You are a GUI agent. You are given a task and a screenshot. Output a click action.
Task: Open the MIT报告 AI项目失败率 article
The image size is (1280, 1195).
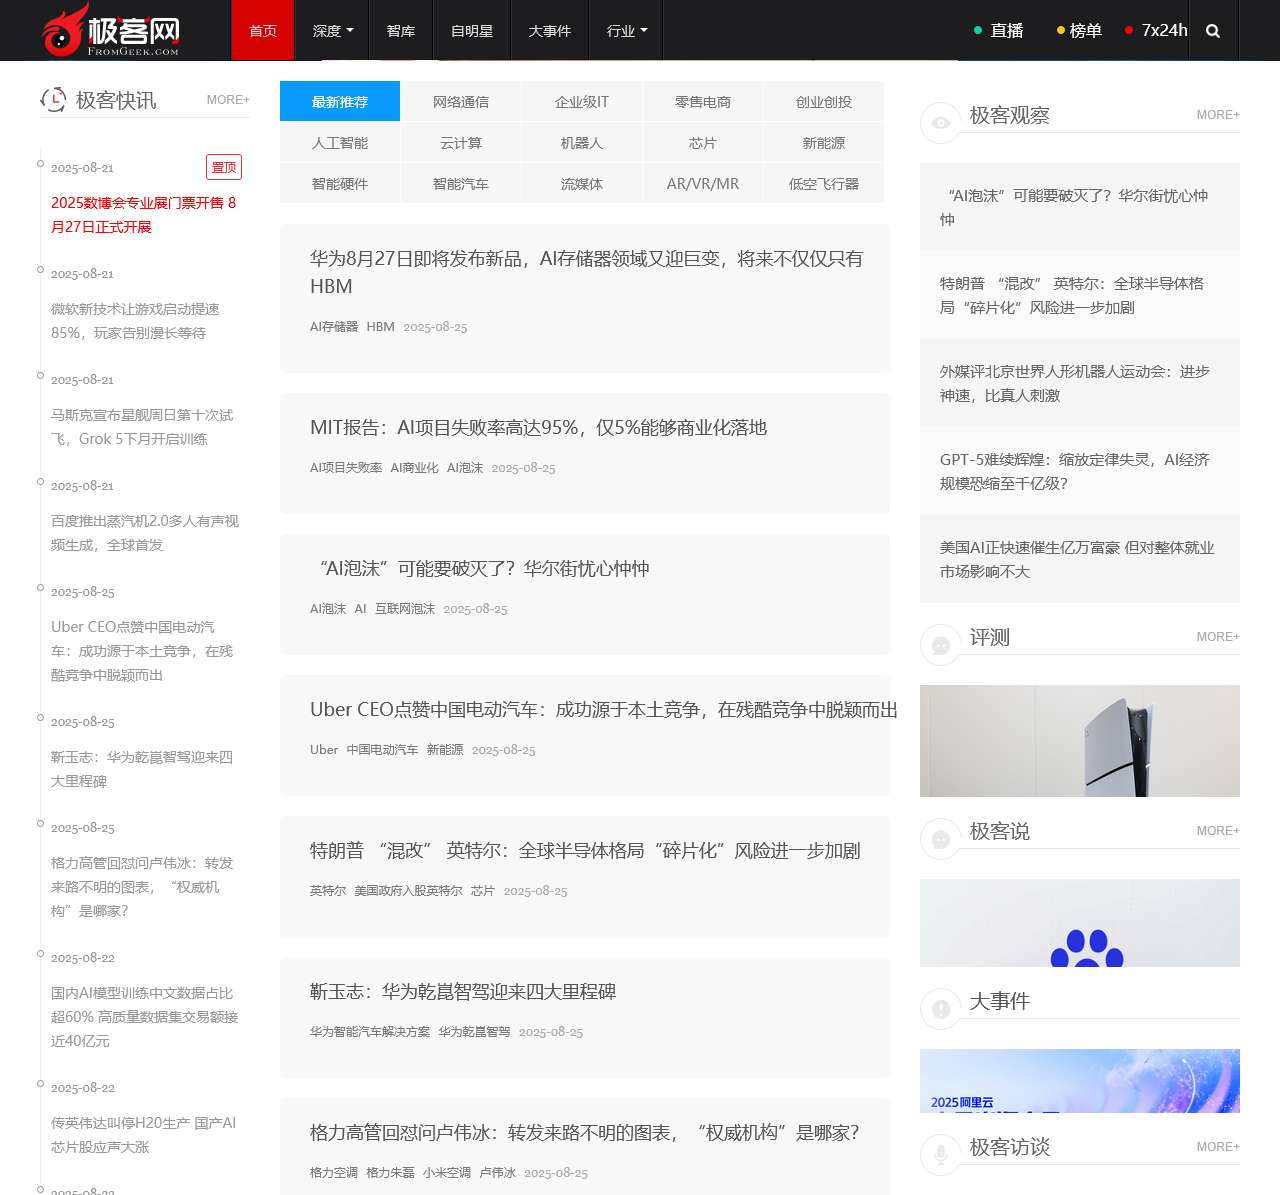(538, 428)
